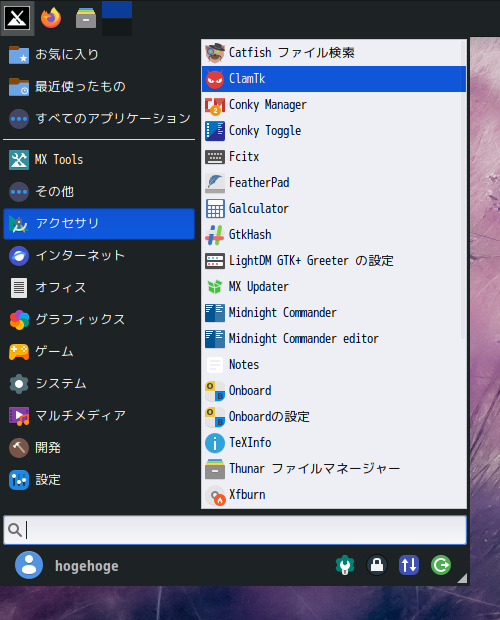Click the Notes app icon
This screenshot has height=620, width=500.
(x=215, y=365)
